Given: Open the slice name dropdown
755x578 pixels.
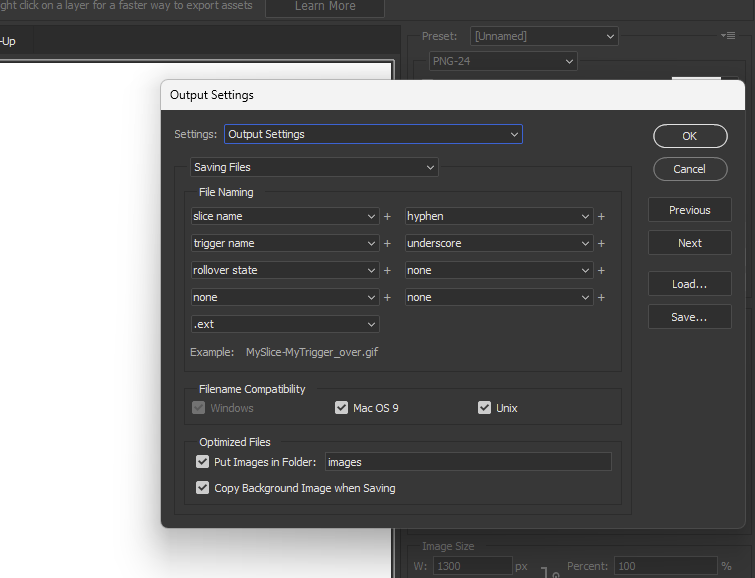Looking at the screenshot, I should coord(285,216).
